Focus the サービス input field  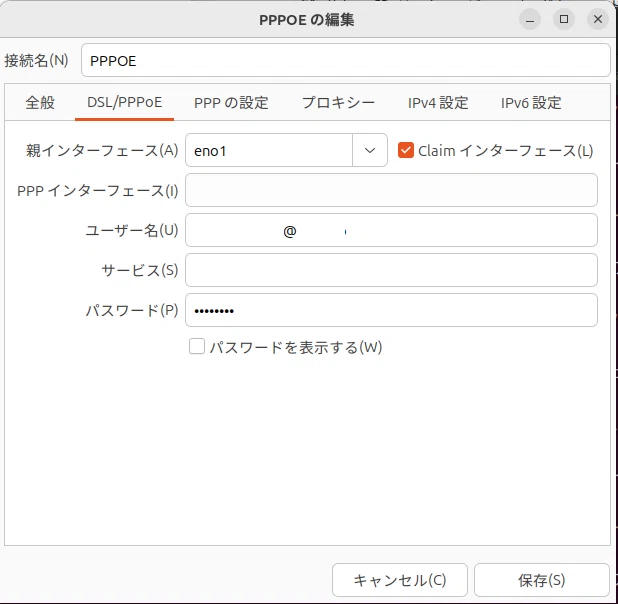(x=391, y=270)
